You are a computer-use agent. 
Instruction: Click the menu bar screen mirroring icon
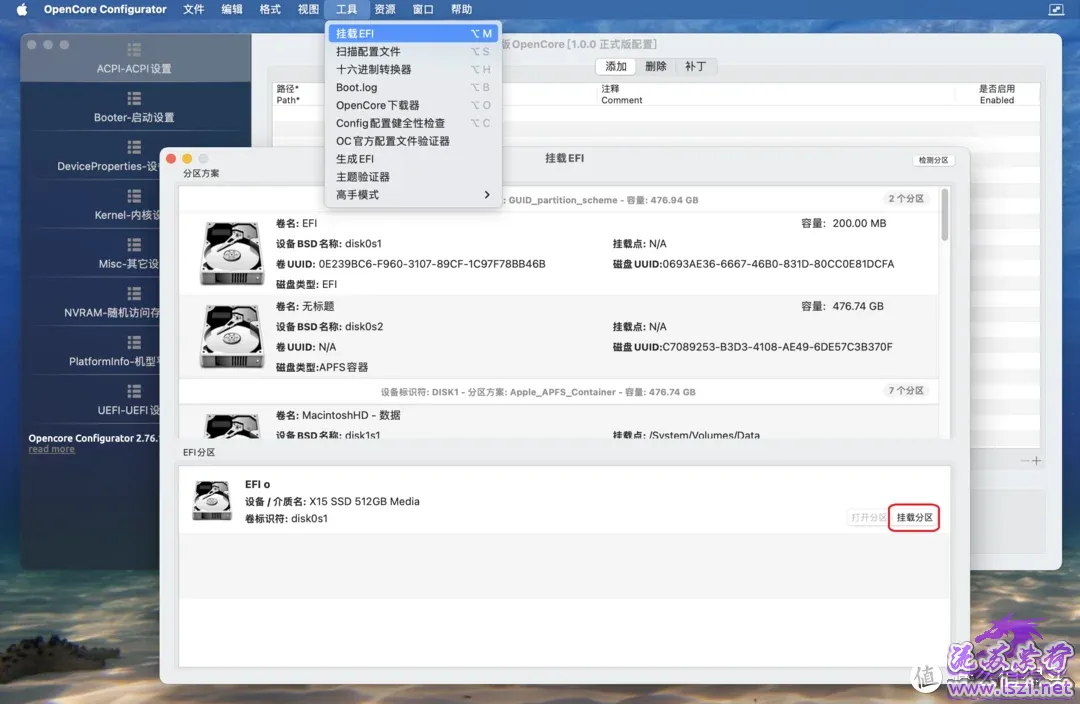pos(1056,9)
